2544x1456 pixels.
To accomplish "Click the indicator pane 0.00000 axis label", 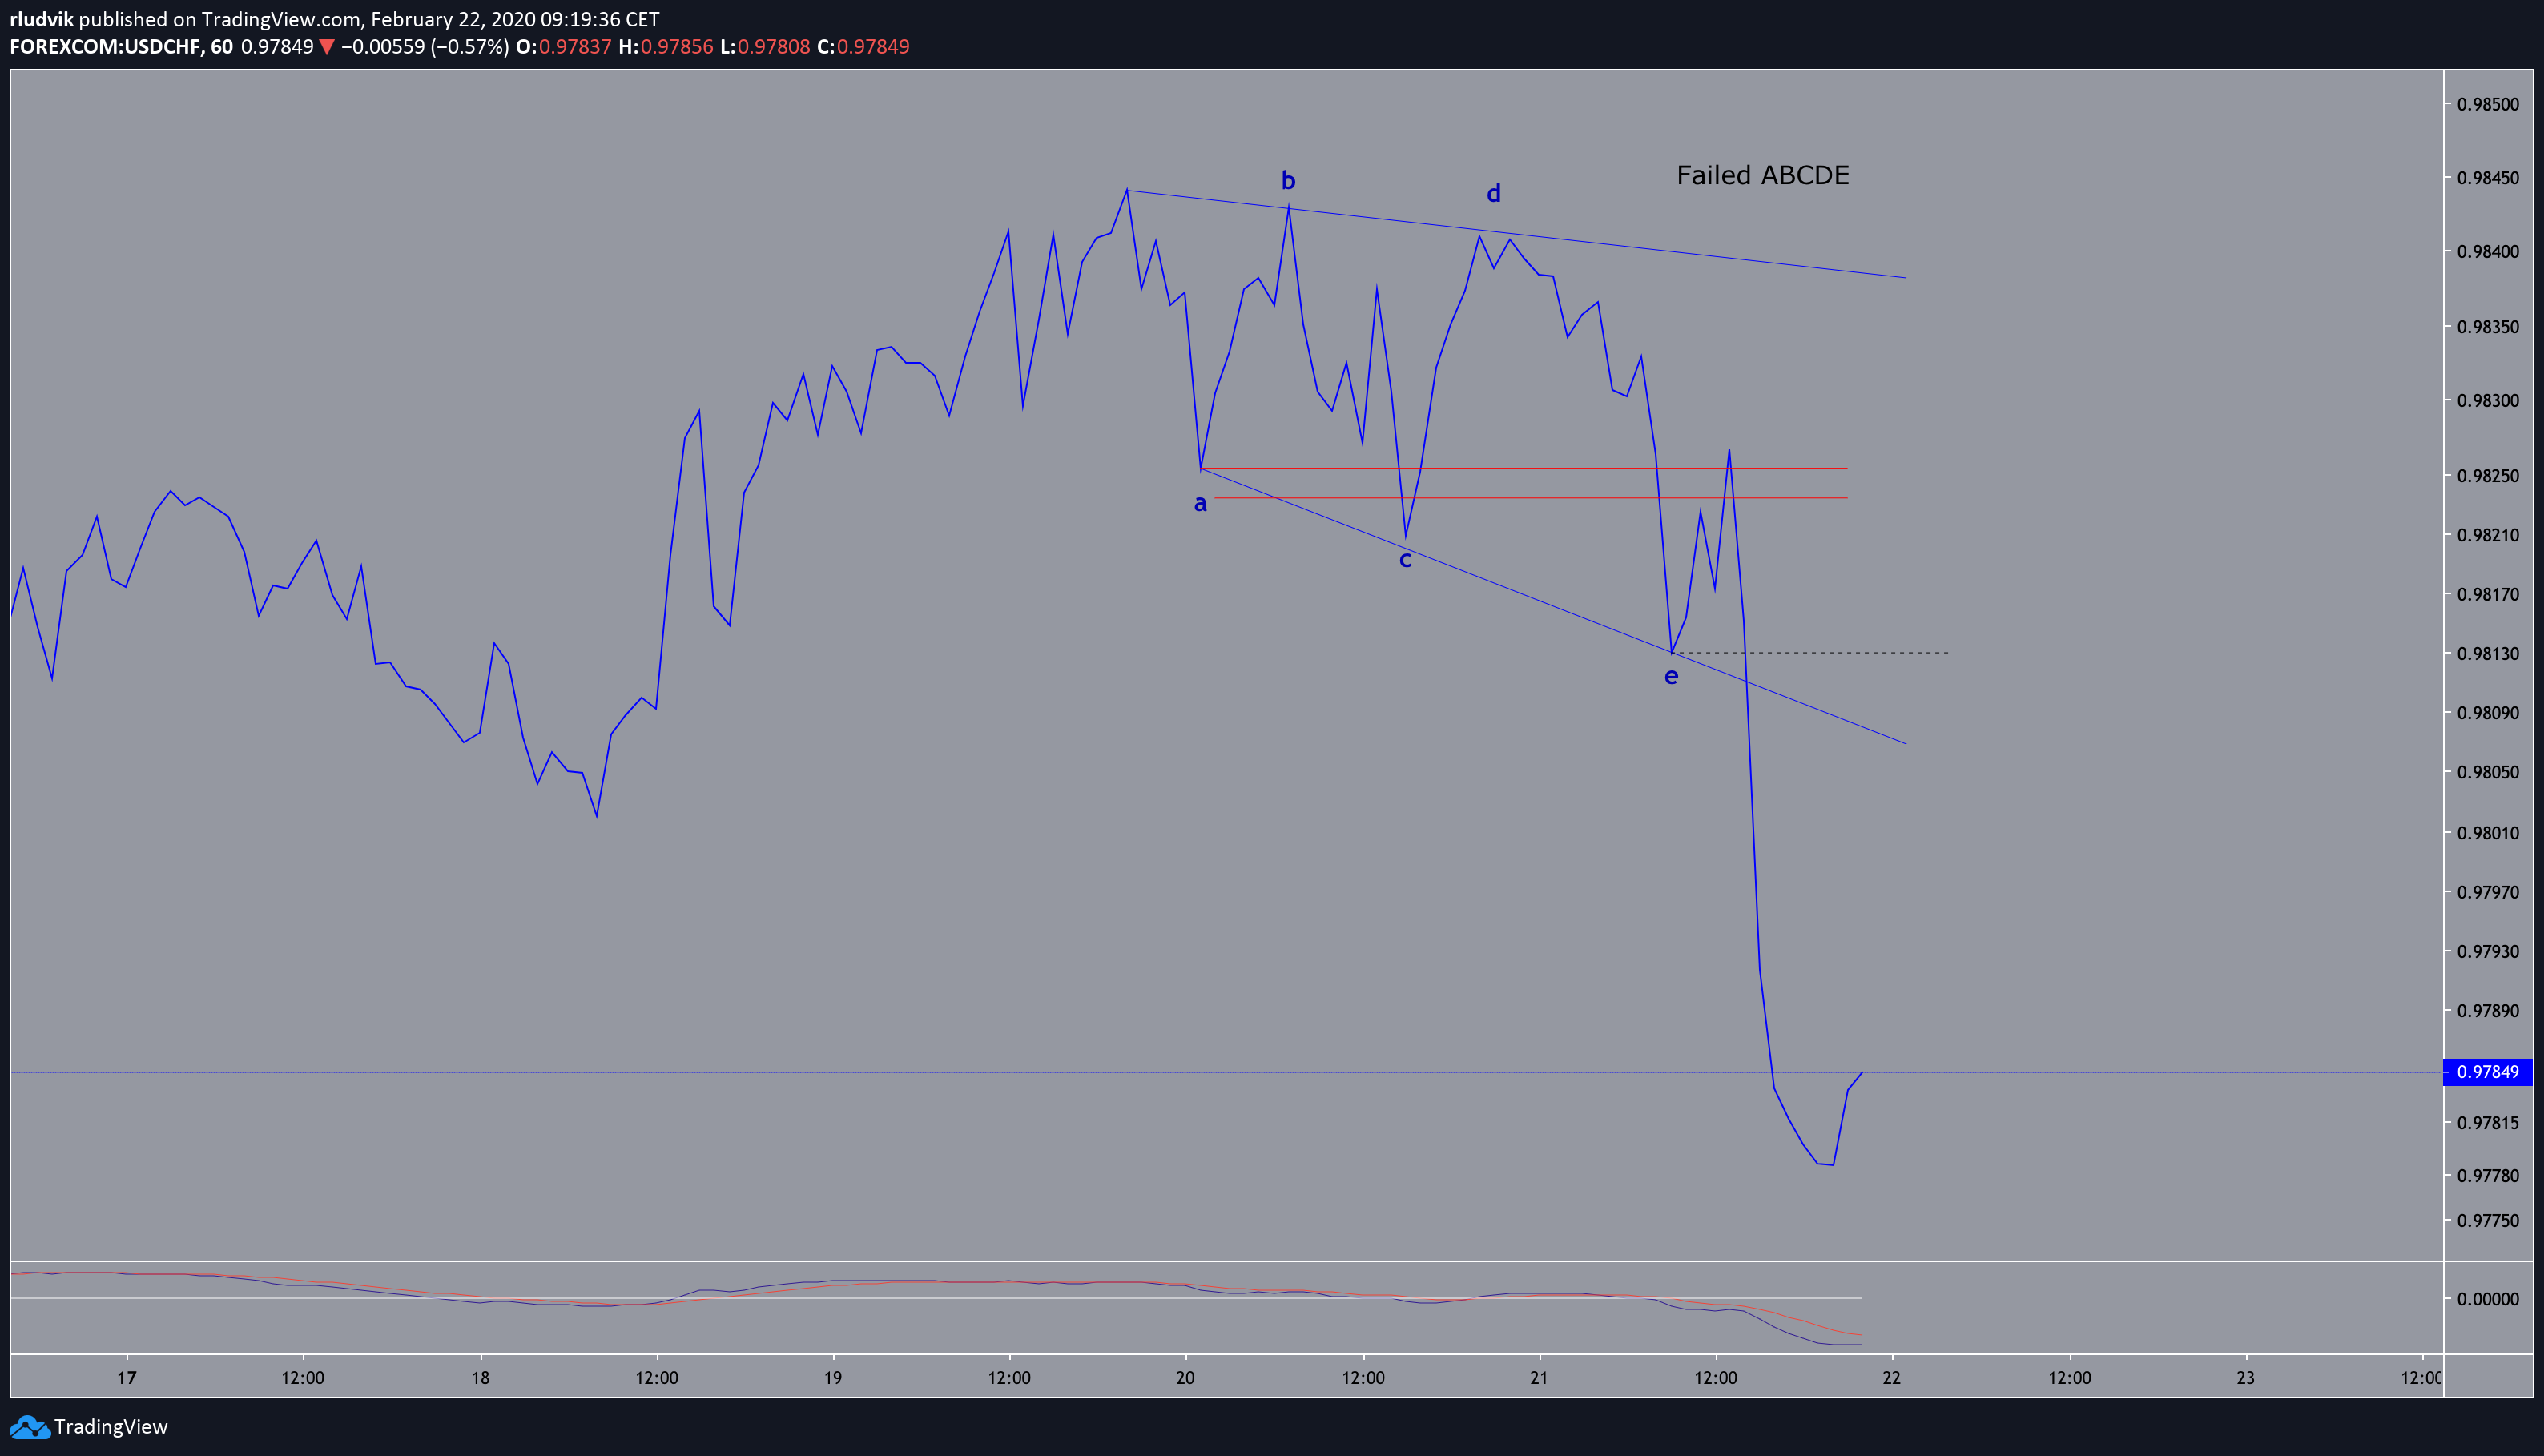I will 2487,1299.
